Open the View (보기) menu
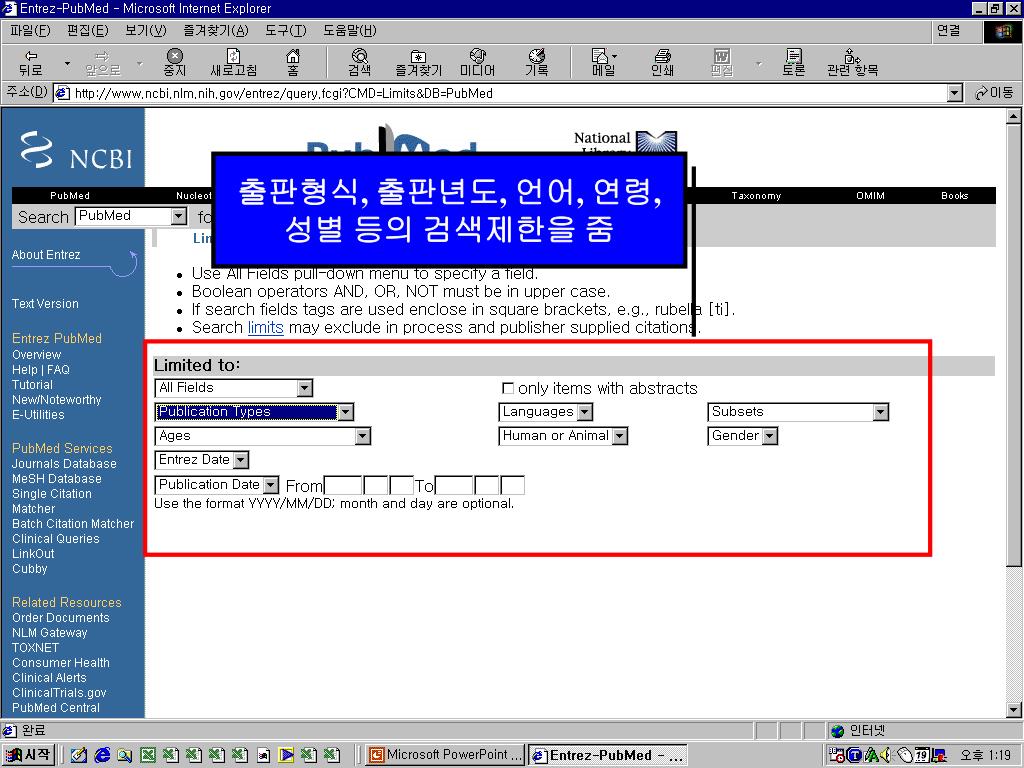This screenshot has height=768, width=1024. pyautogui.click(x=146, y=30)
